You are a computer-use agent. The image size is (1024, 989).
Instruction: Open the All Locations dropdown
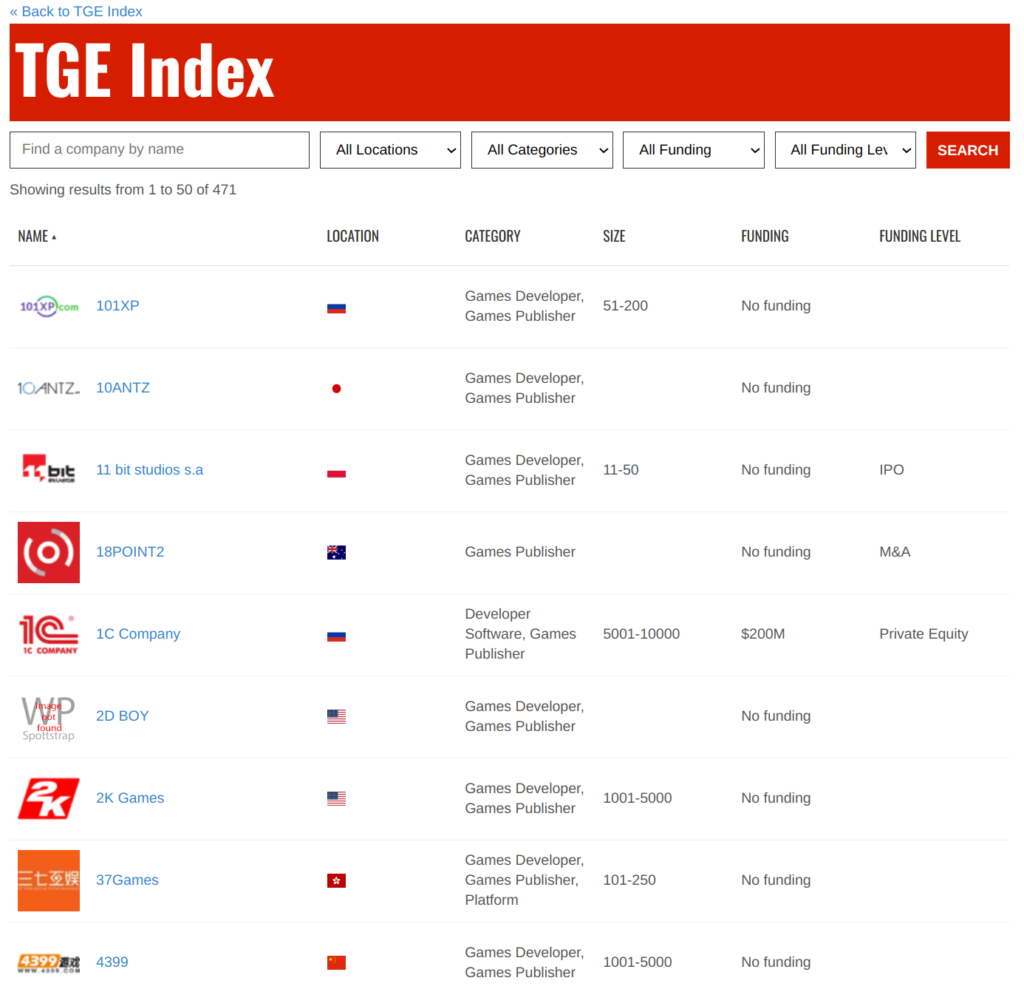coord(390,150)
